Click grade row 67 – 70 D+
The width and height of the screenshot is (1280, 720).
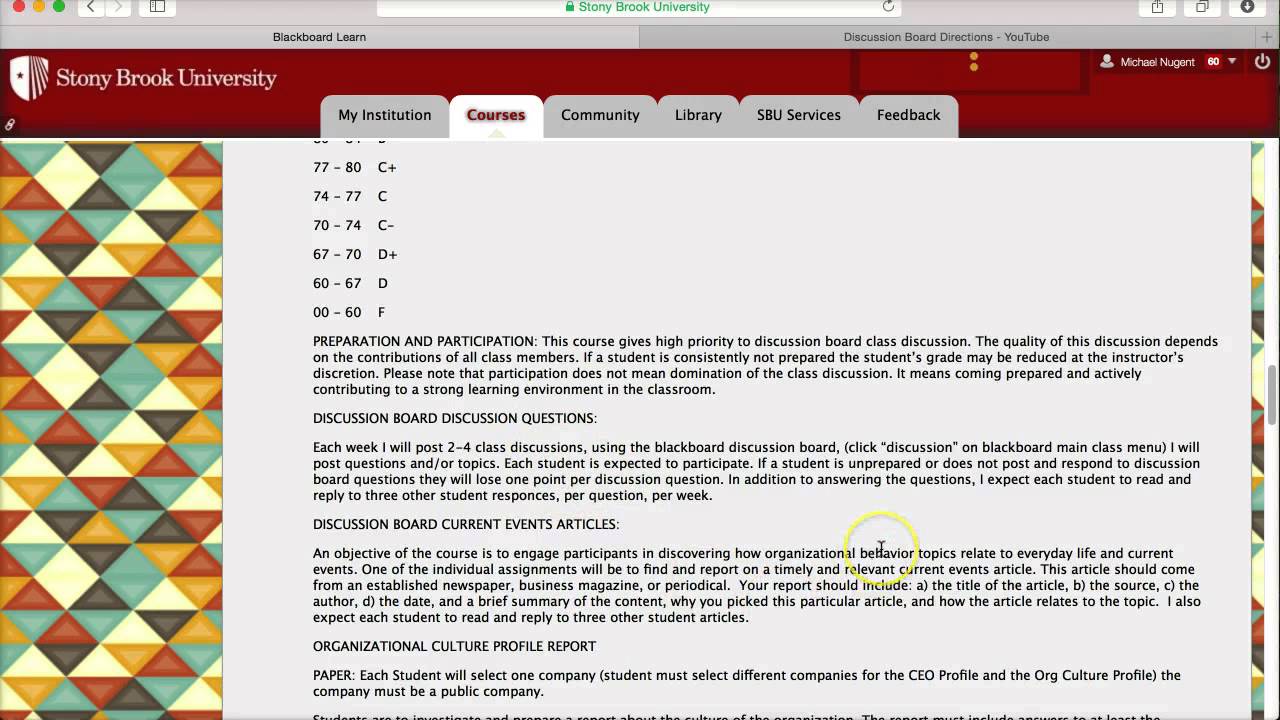pyautogui.click(x=355, y=254)
